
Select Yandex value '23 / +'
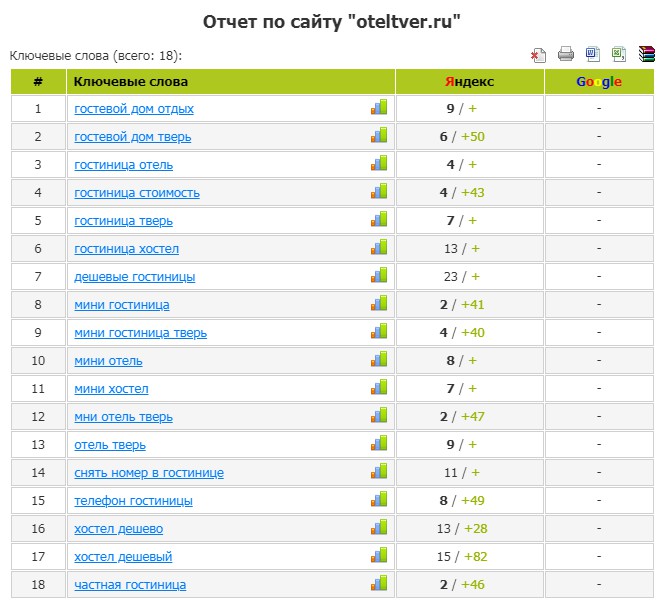462,277
